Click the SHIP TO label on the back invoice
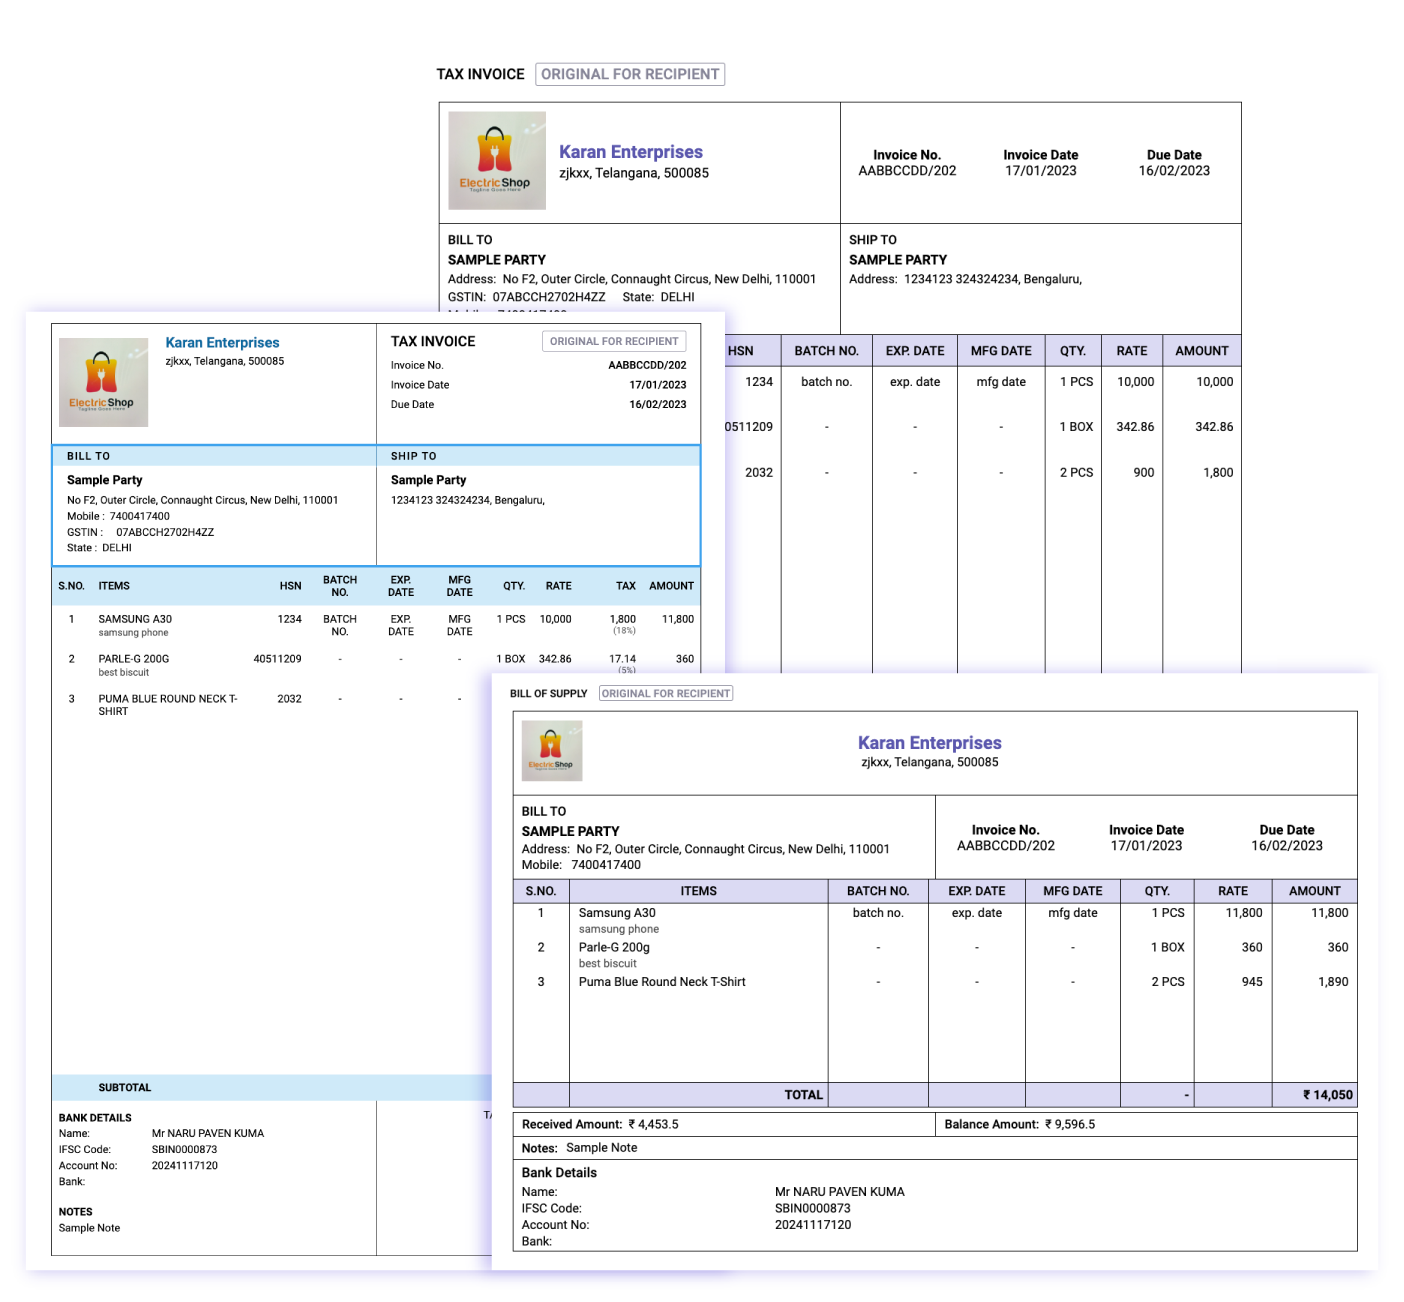This screenshot has height=1302, width=1404. 873,240
